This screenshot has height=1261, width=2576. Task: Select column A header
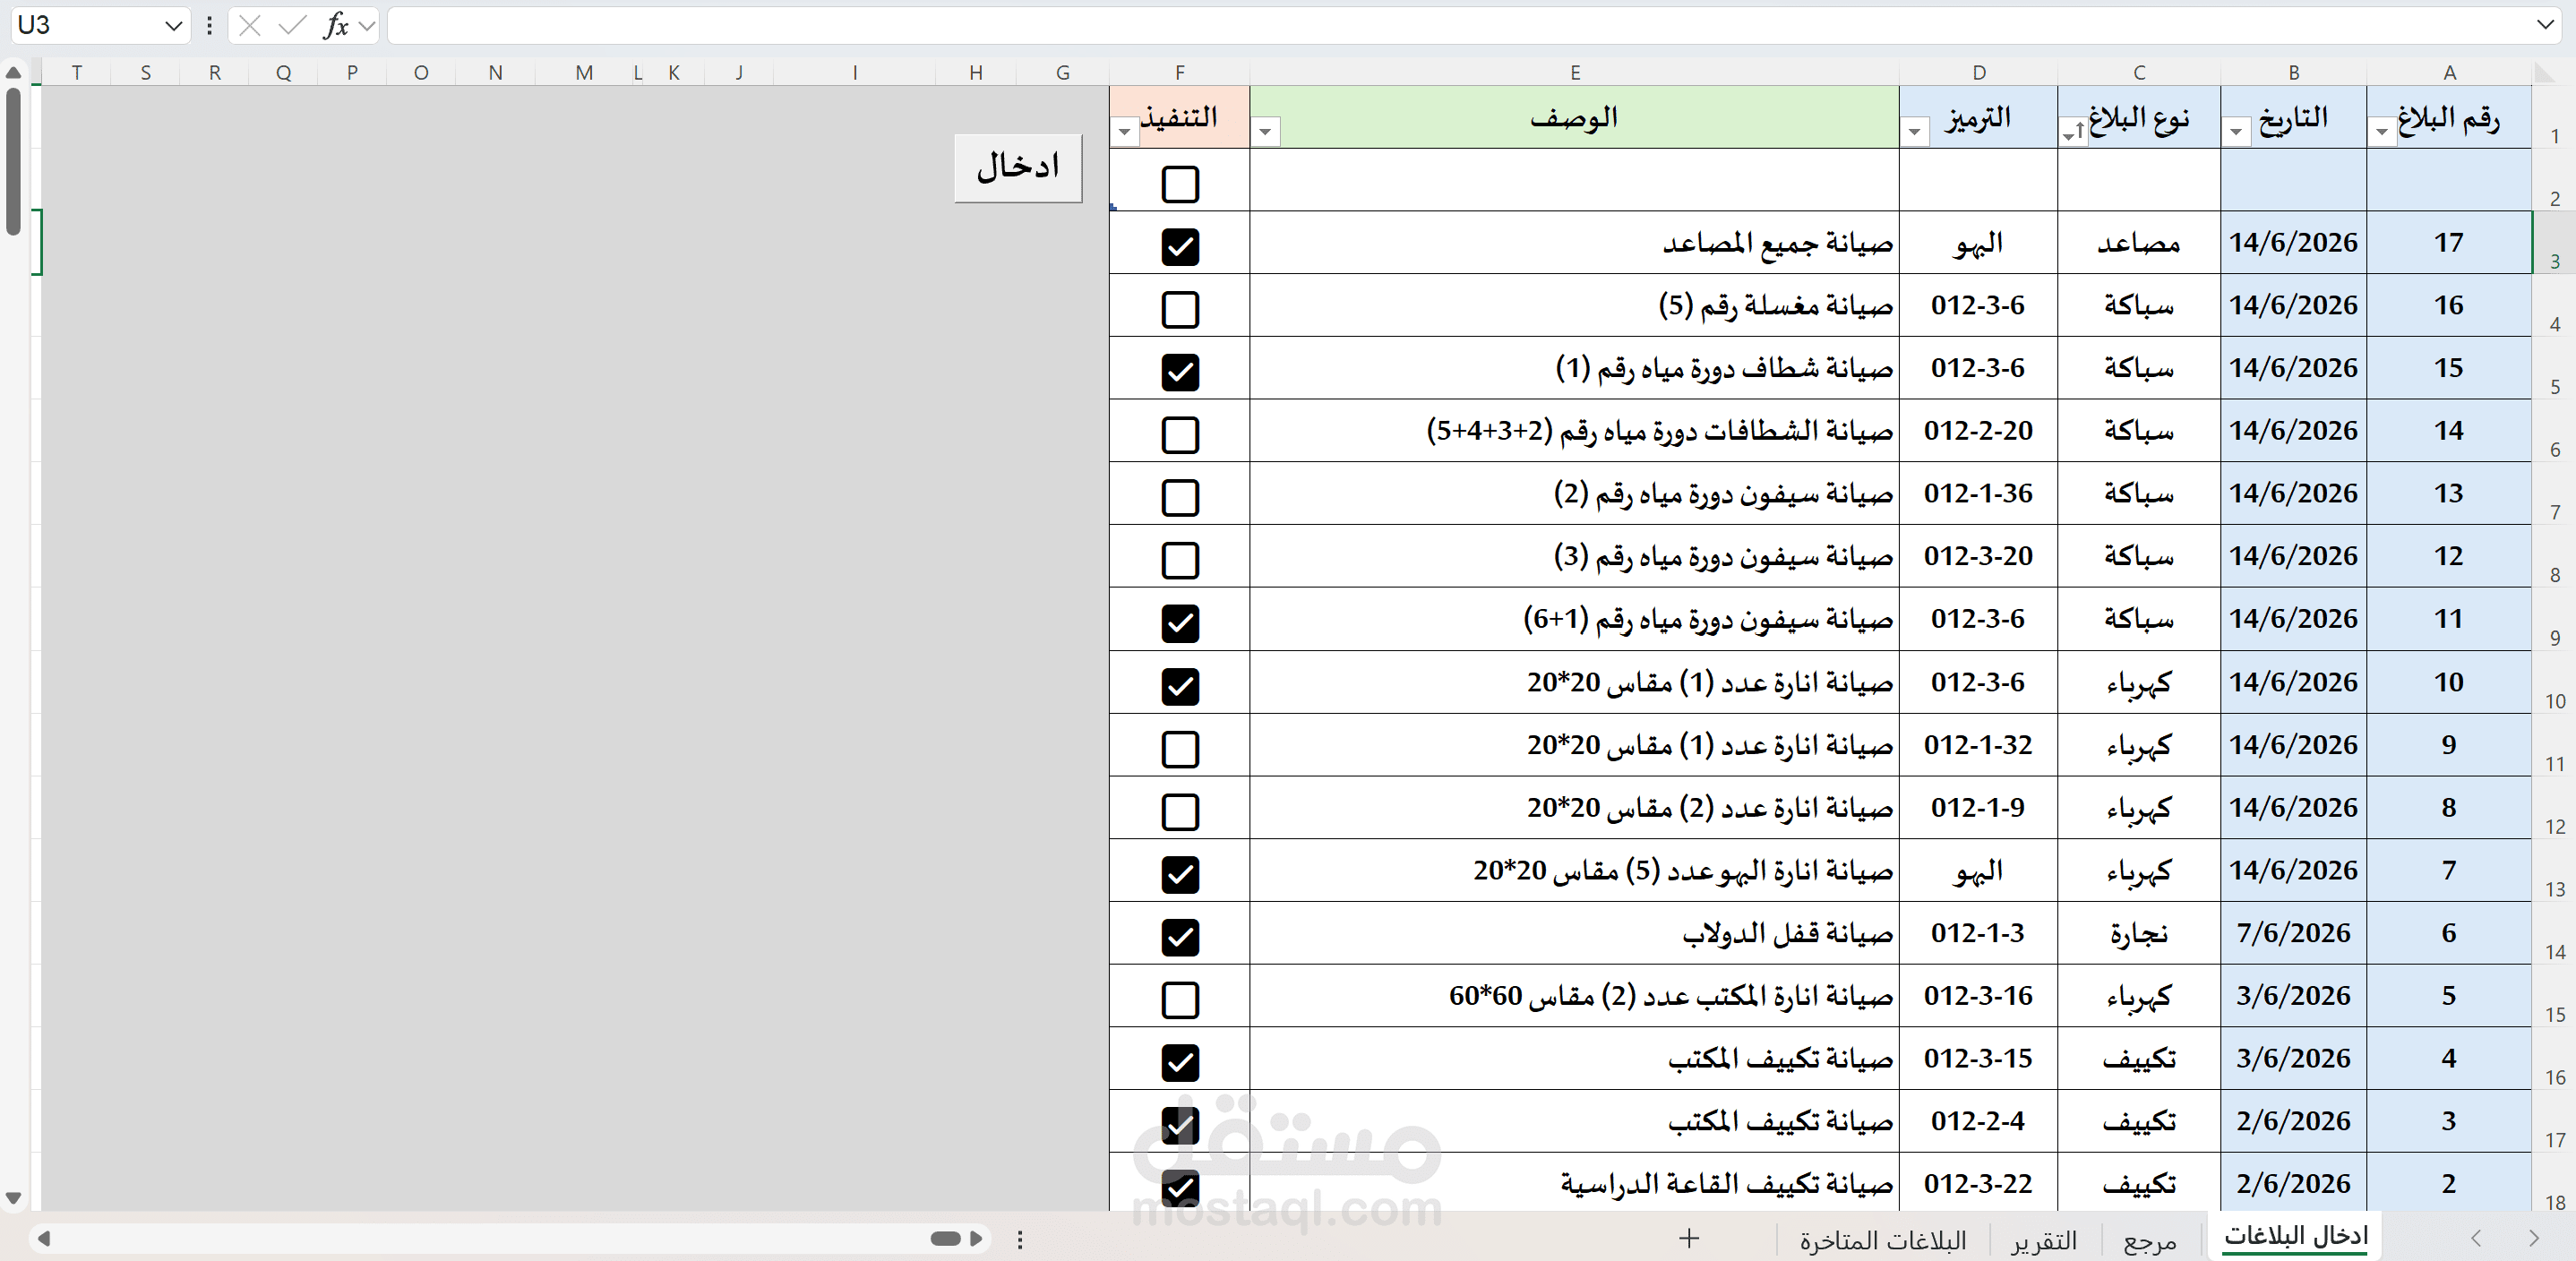click(x=2449, y=72)
